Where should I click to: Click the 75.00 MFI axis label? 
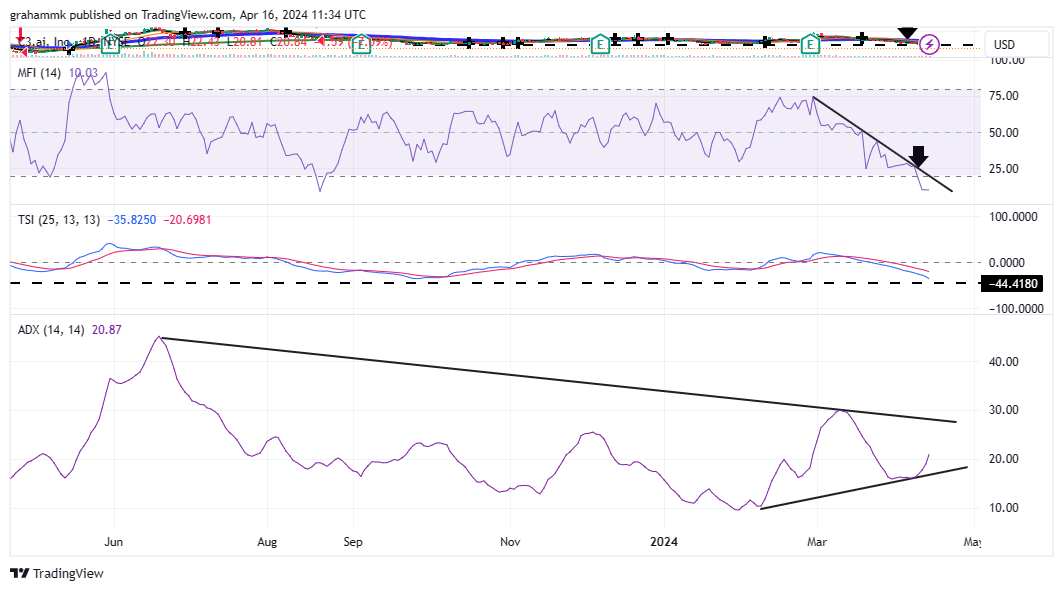1003,96
